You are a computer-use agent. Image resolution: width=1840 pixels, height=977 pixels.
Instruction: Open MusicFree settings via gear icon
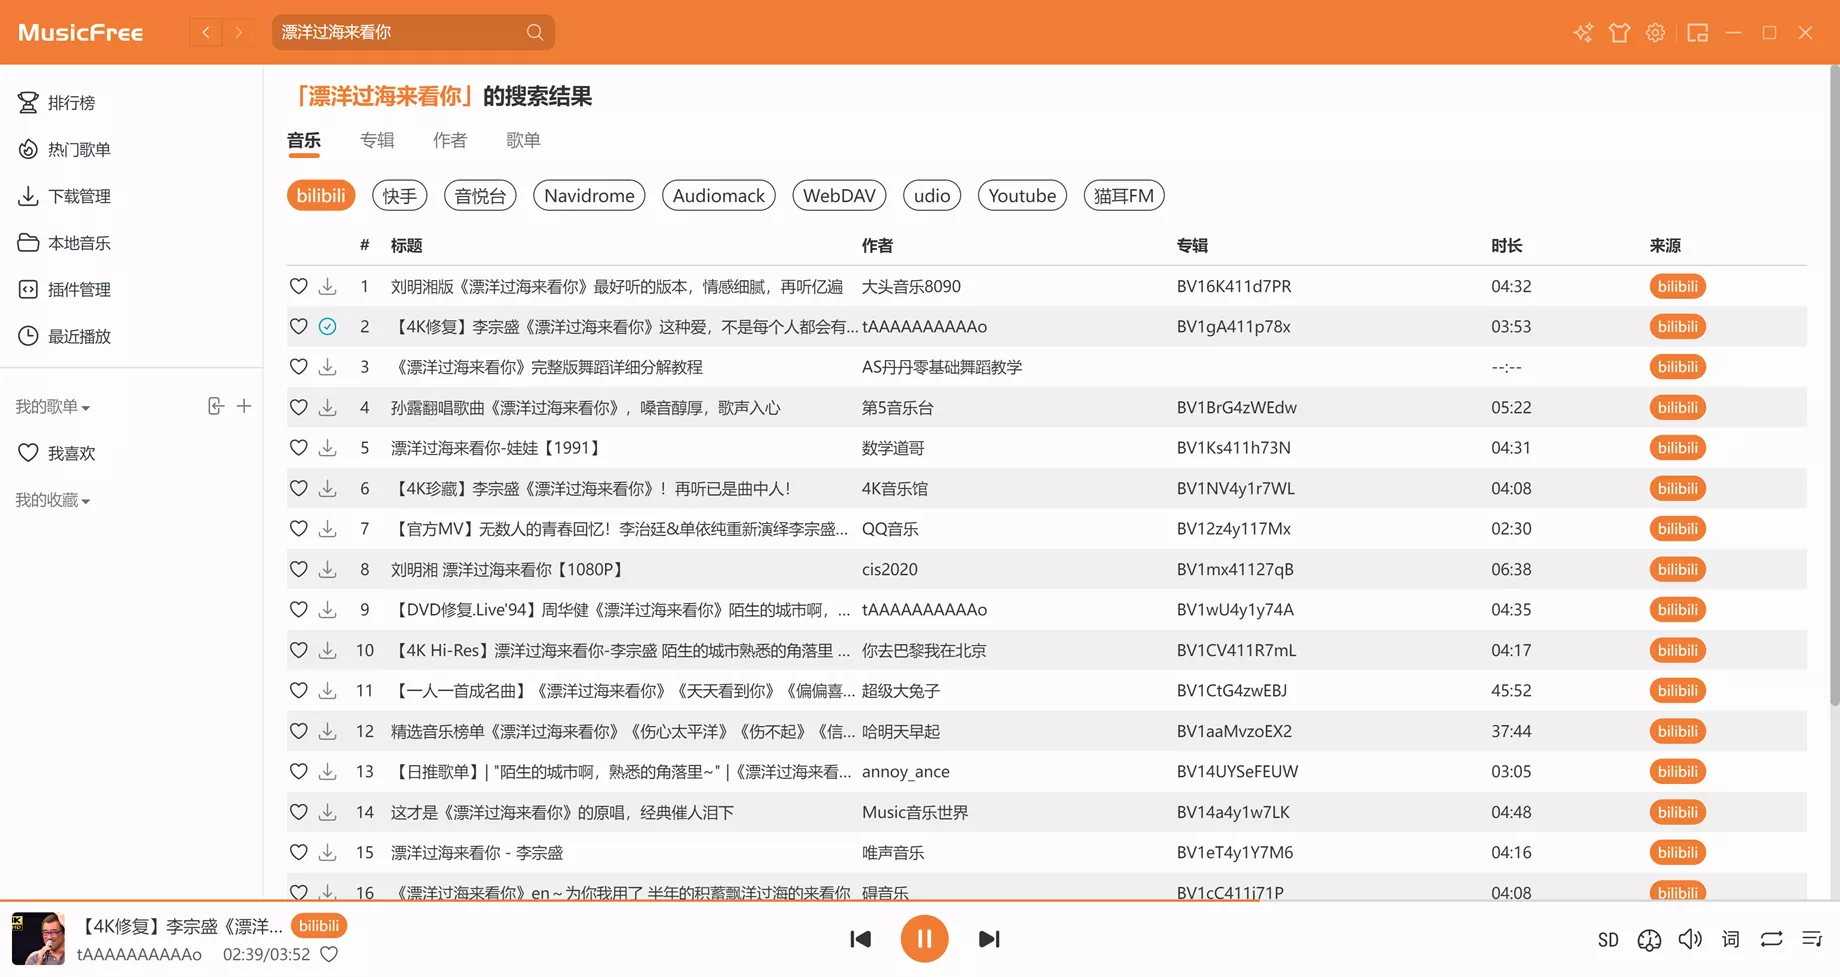click(x=1655, y=32)
